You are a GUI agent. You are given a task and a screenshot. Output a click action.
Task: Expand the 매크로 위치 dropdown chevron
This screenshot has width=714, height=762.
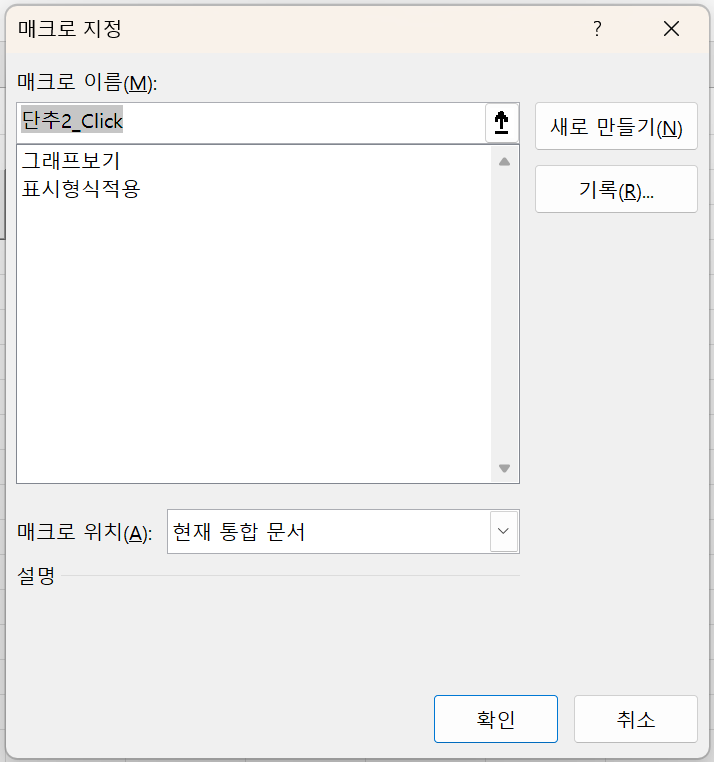(x=503, y=531)
